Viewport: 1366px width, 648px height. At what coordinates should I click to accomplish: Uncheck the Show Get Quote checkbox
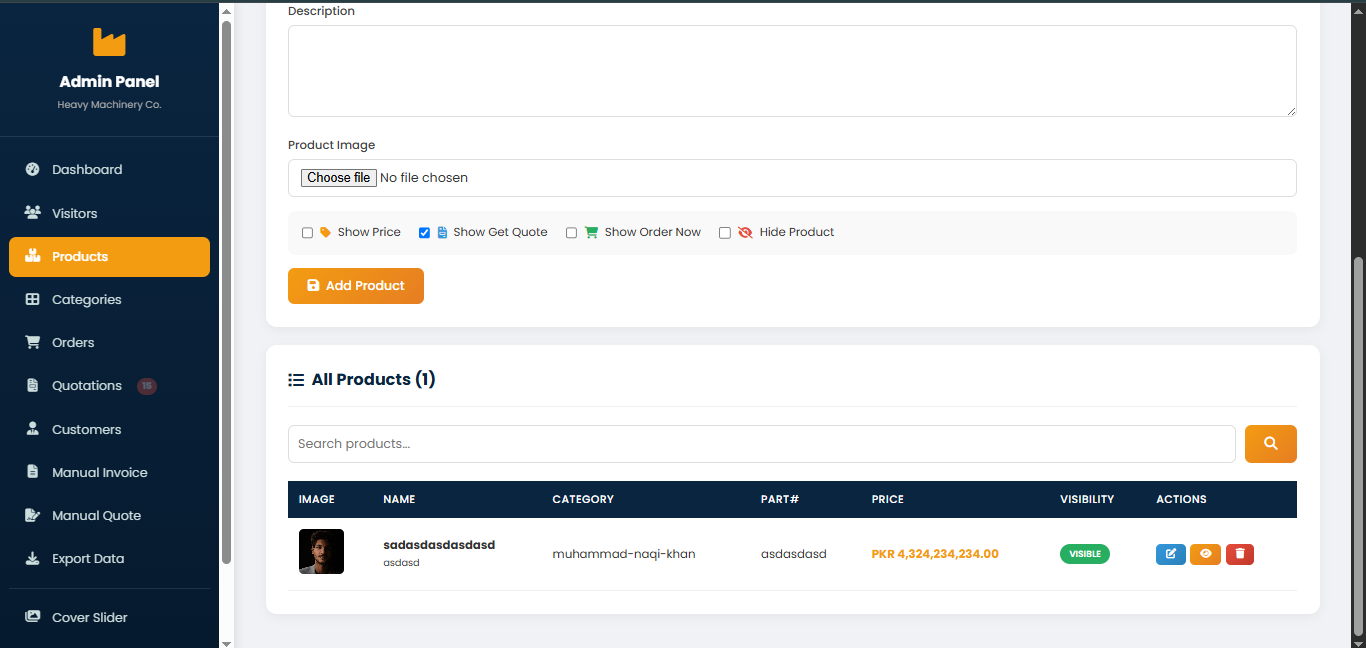[424, 233]
